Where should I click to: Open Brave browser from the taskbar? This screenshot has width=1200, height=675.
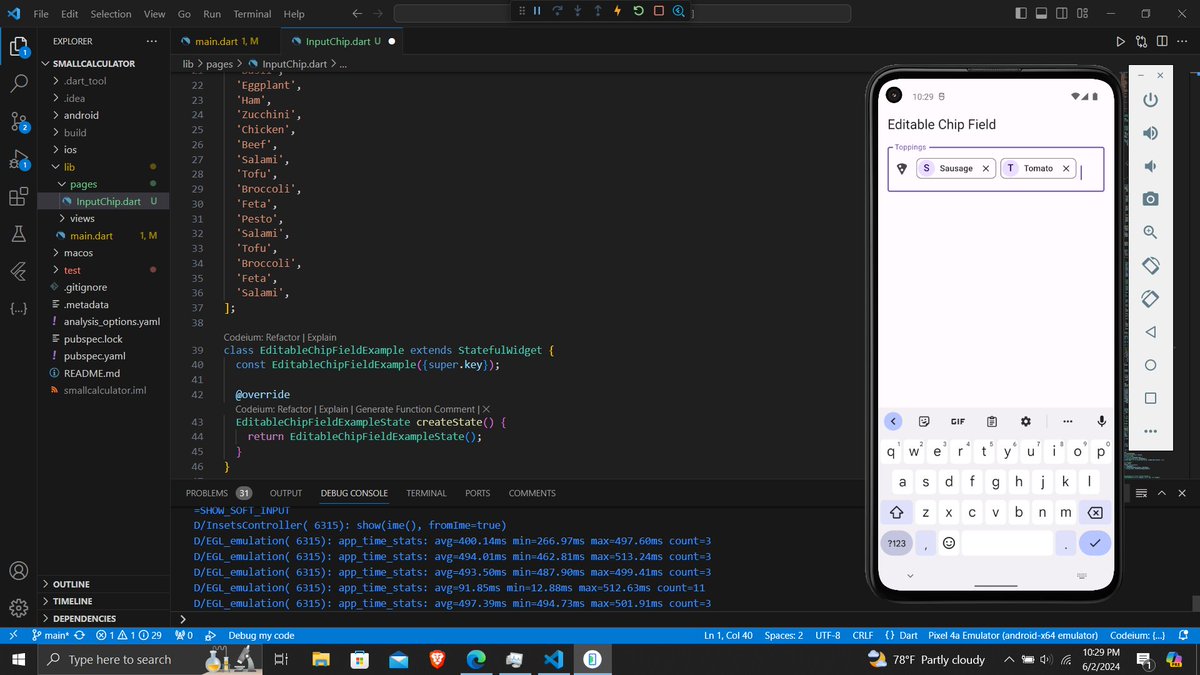click(x=439, y=659)
